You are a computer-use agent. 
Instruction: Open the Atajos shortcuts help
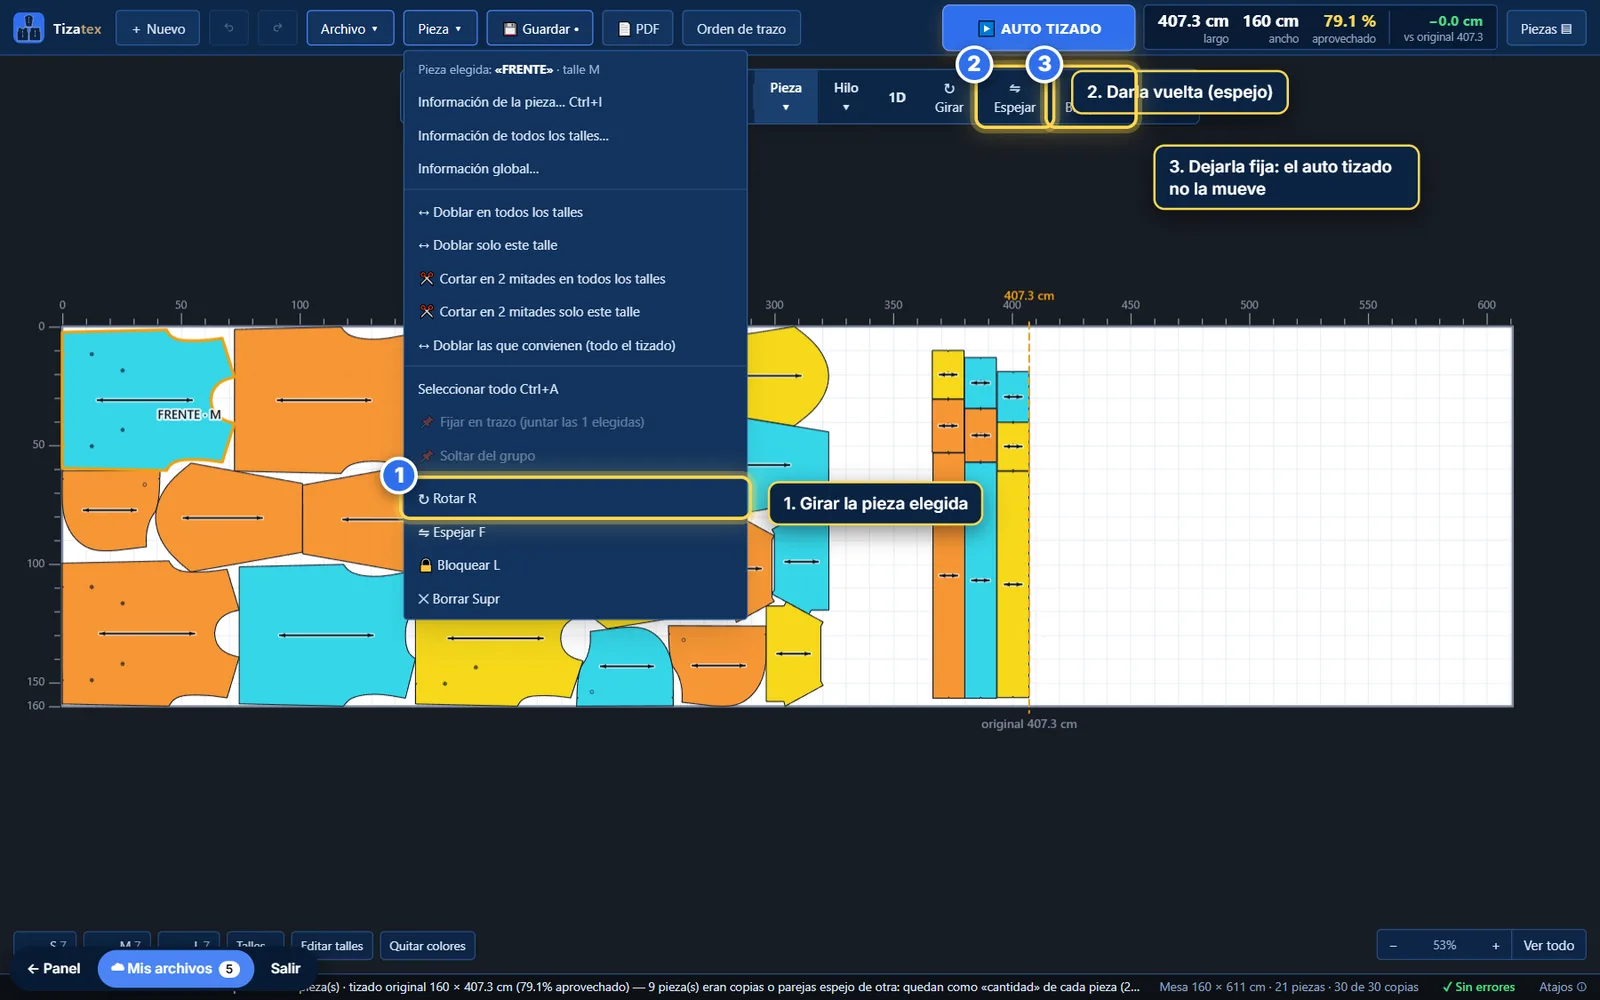1562,987
